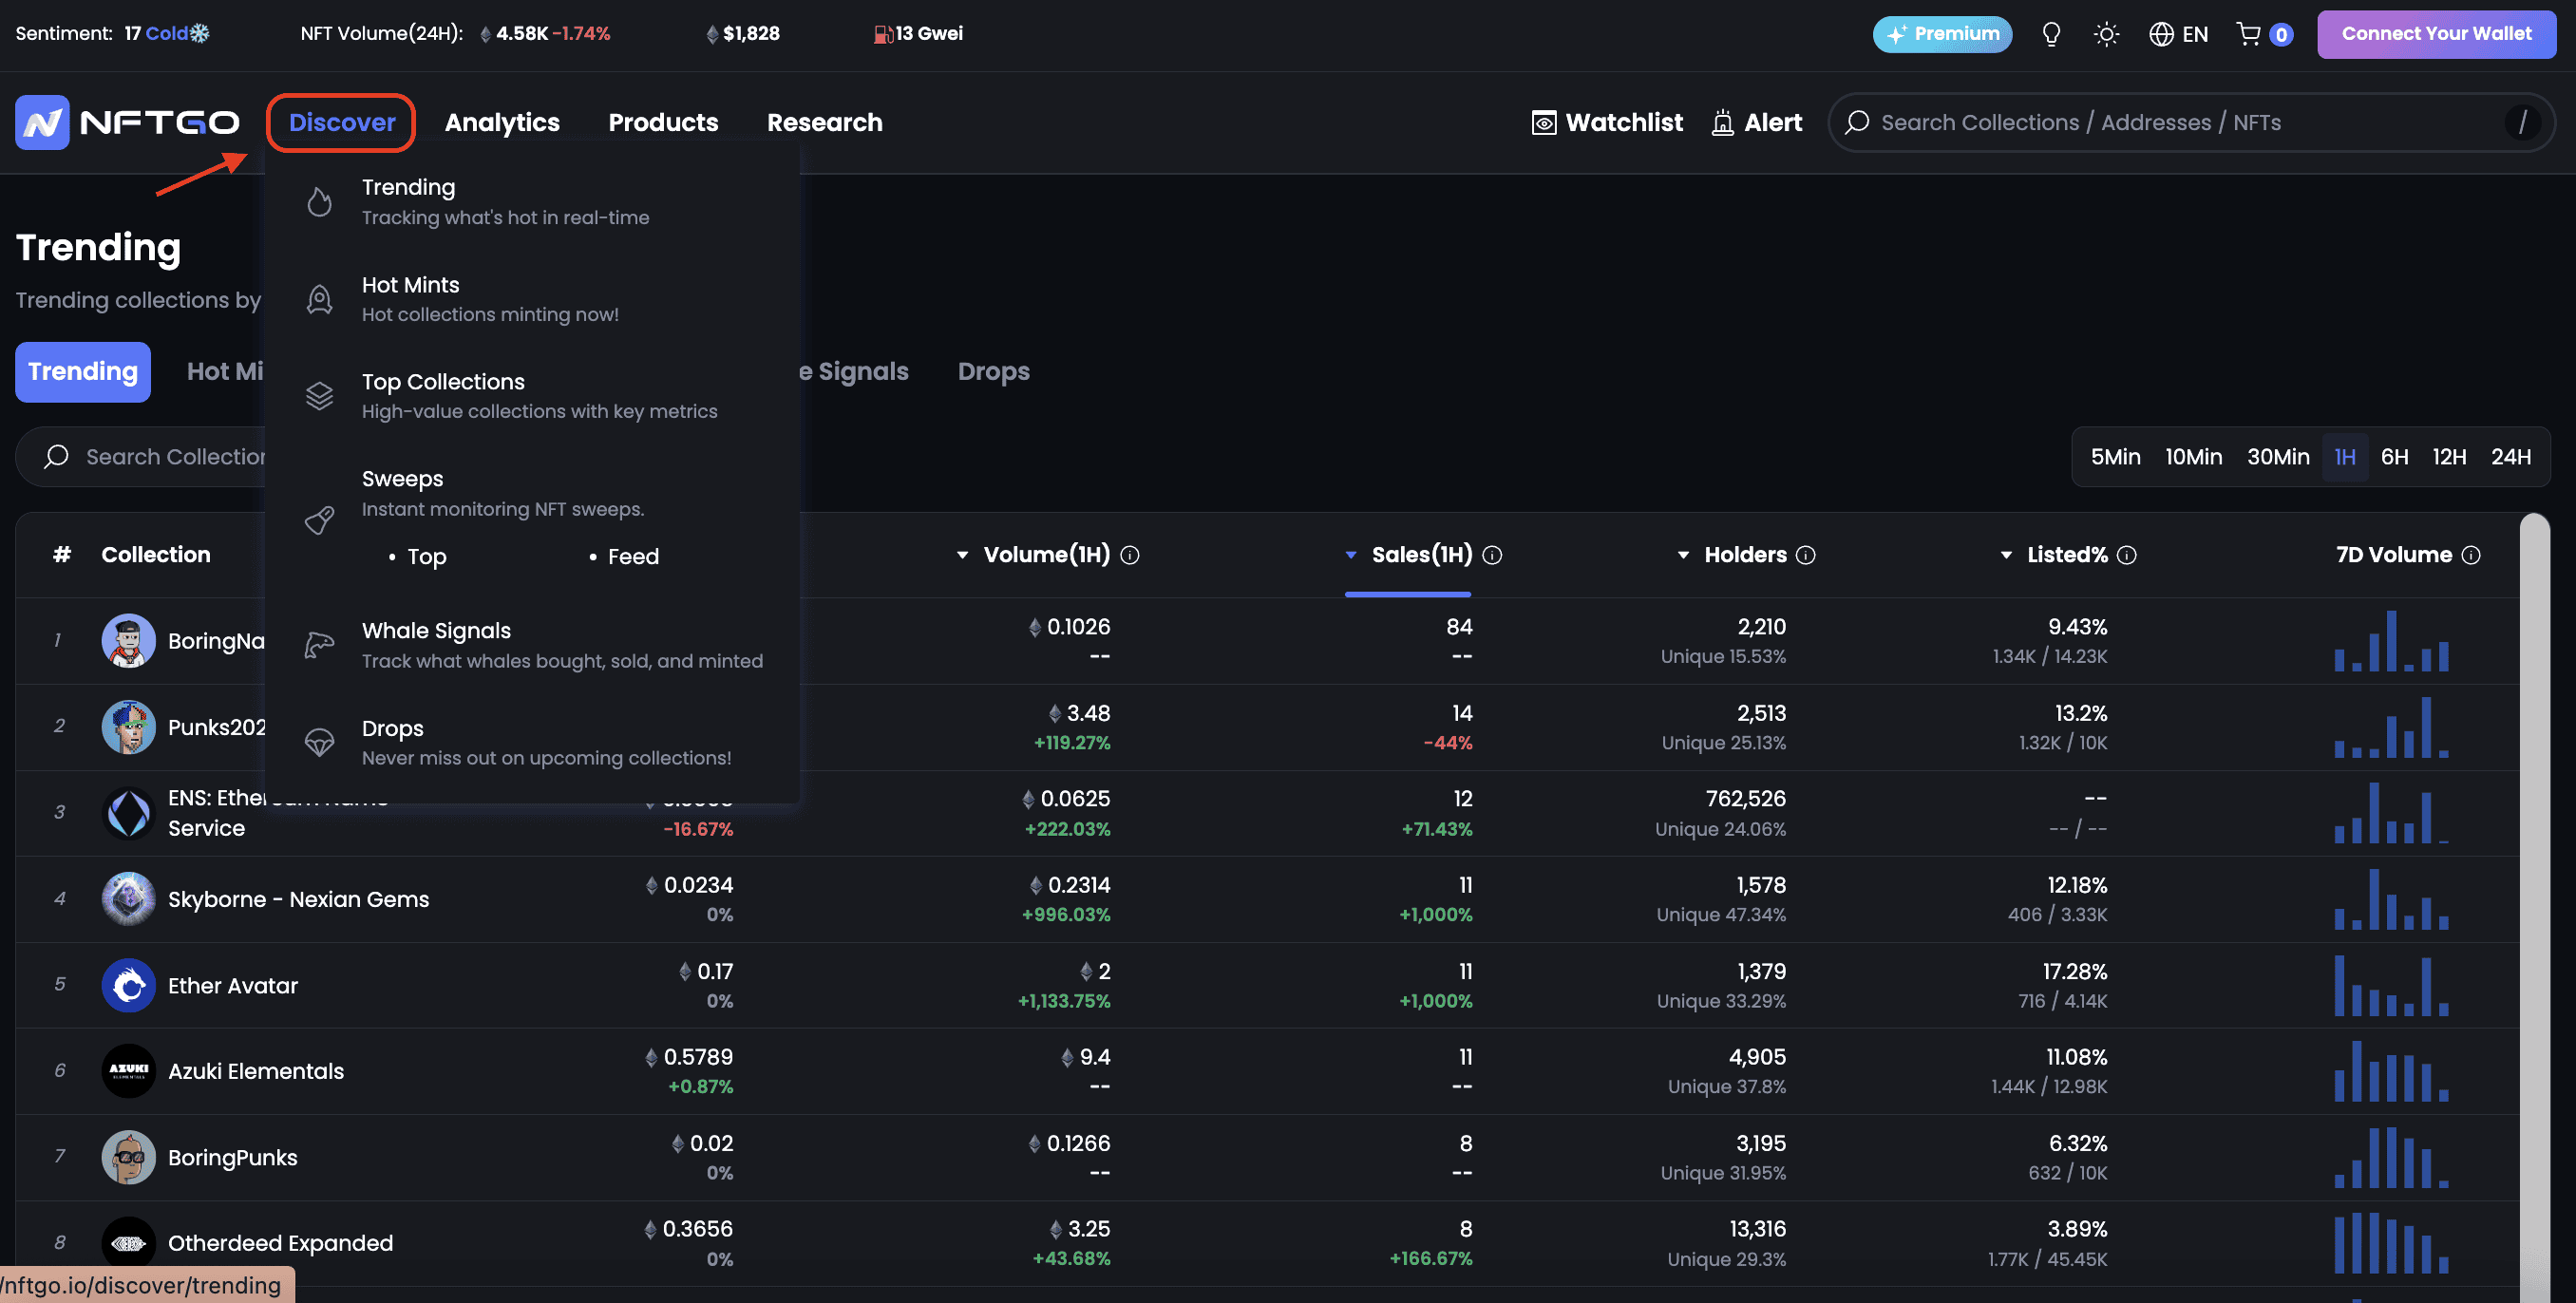Open Azuki Elementals collection icon
2576x1303 pixels.
click(128, 1071)
